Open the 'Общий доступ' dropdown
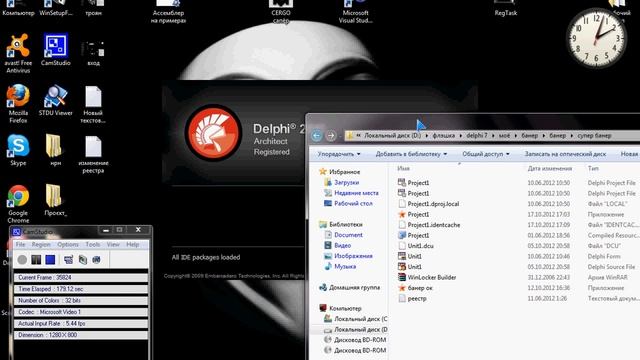Screen dimensions: 640x360 (486, 154)
